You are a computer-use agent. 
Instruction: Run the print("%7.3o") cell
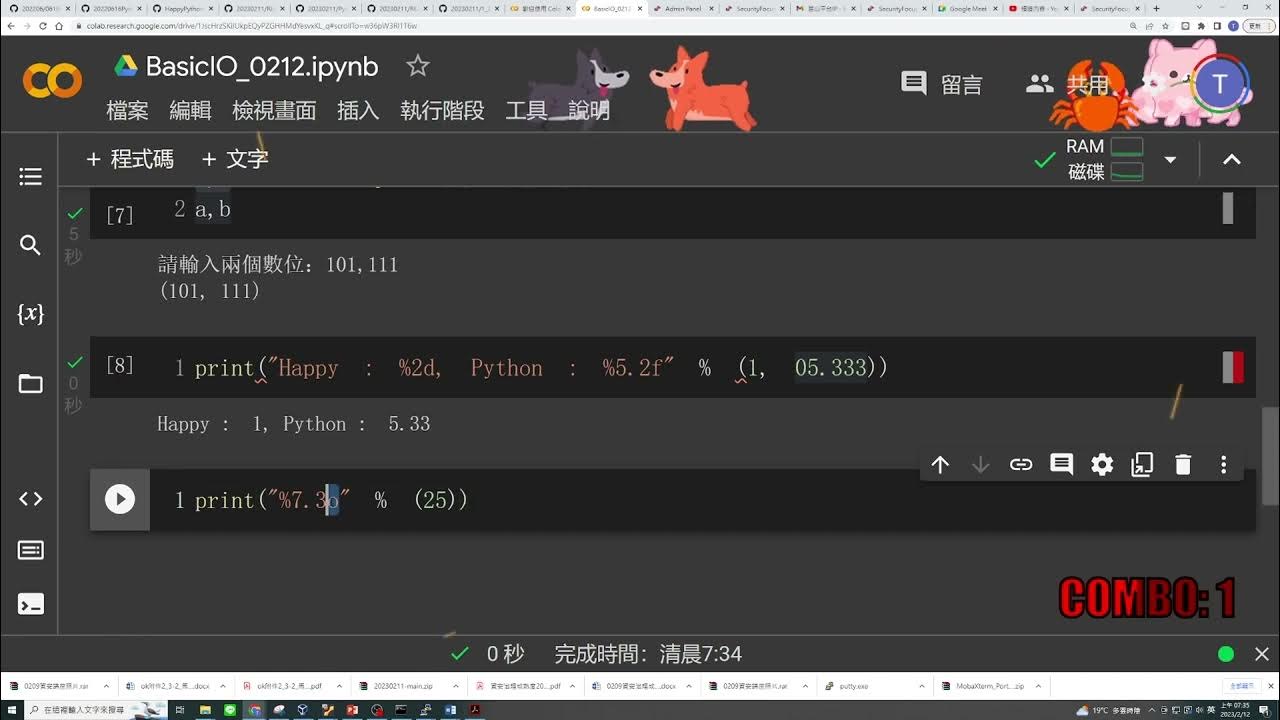tap(120, 499)
